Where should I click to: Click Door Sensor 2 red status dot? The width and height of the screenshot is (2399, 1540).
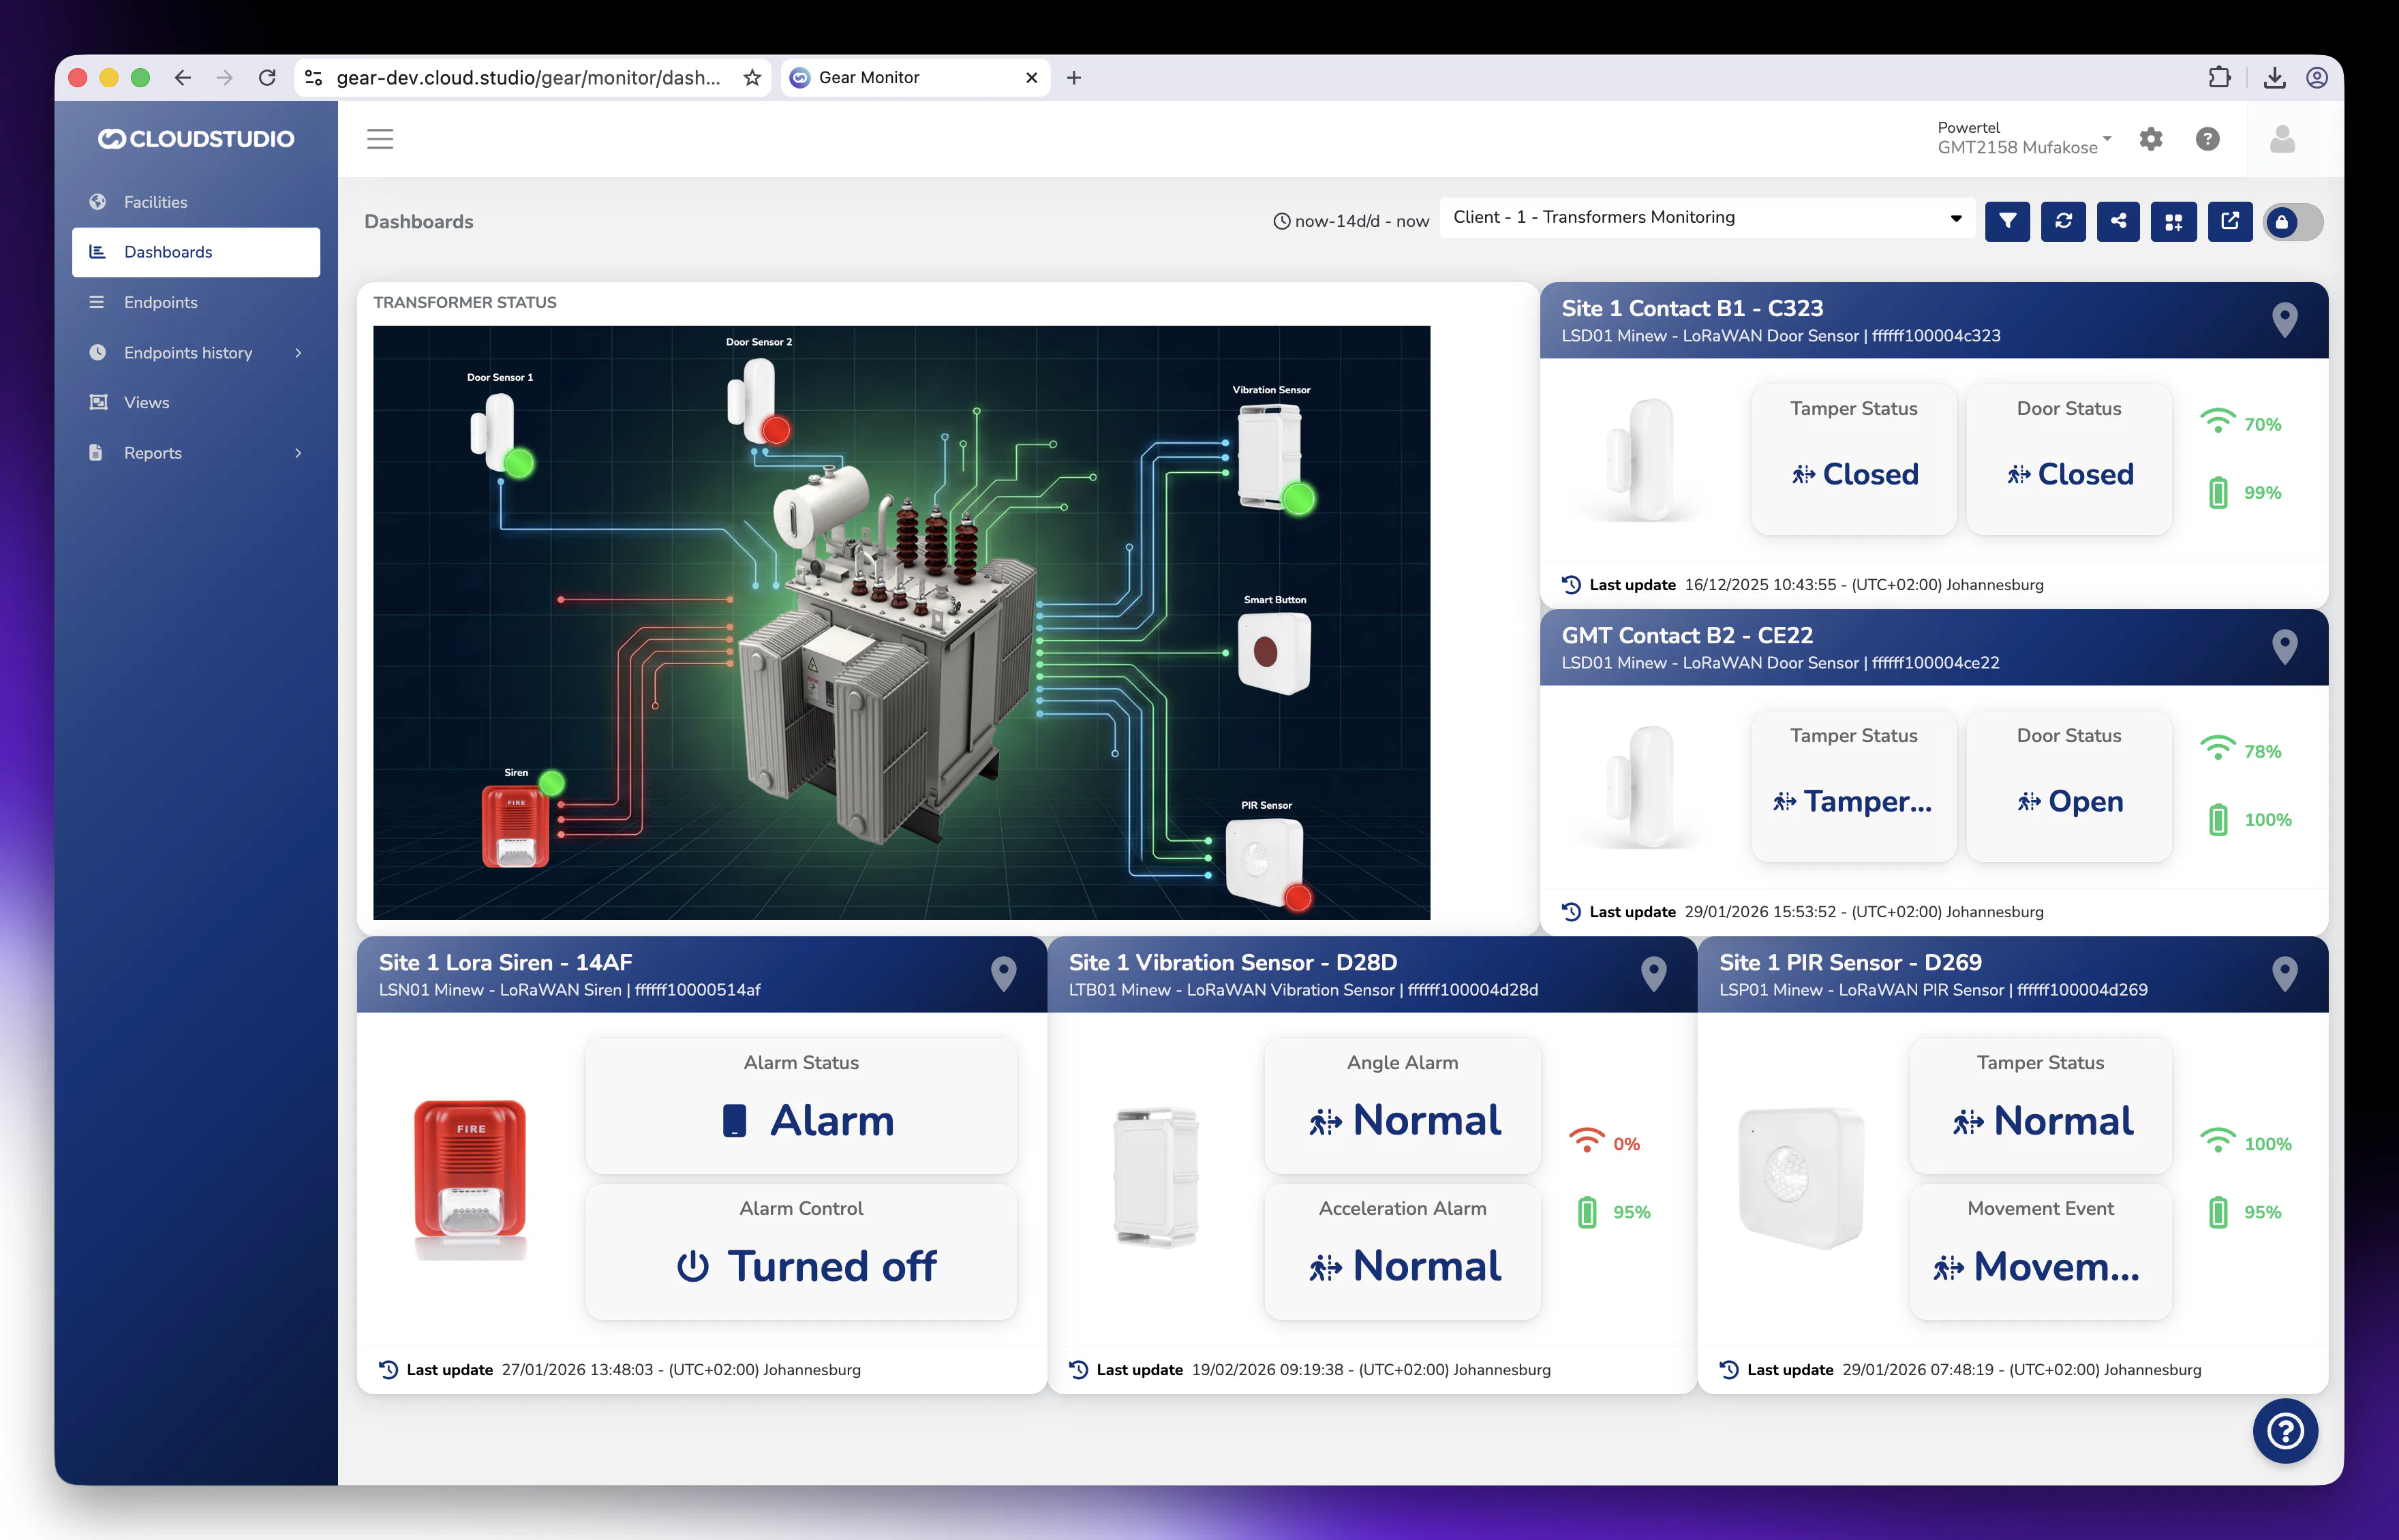point(776,430)
